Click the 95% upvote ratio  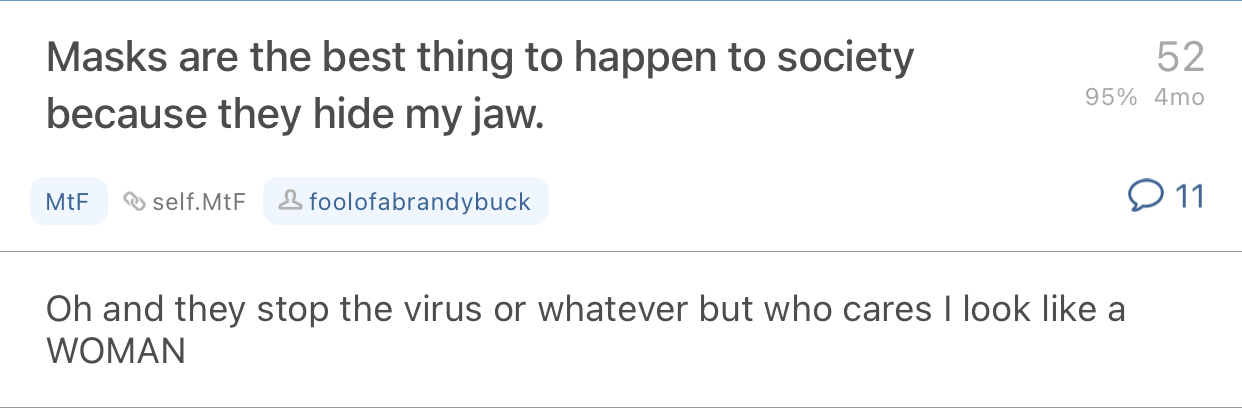pos(1111,98)
